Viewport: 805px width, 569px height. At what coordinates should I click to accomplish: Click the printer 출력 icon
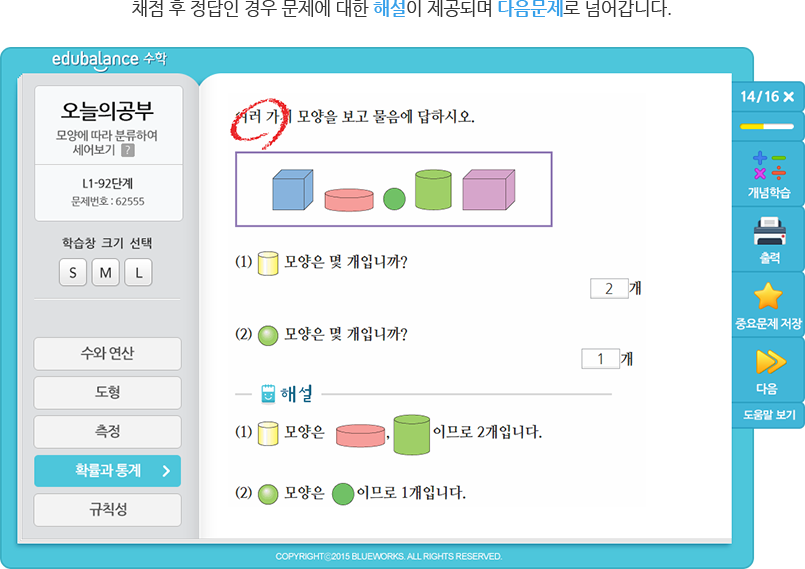770,231
